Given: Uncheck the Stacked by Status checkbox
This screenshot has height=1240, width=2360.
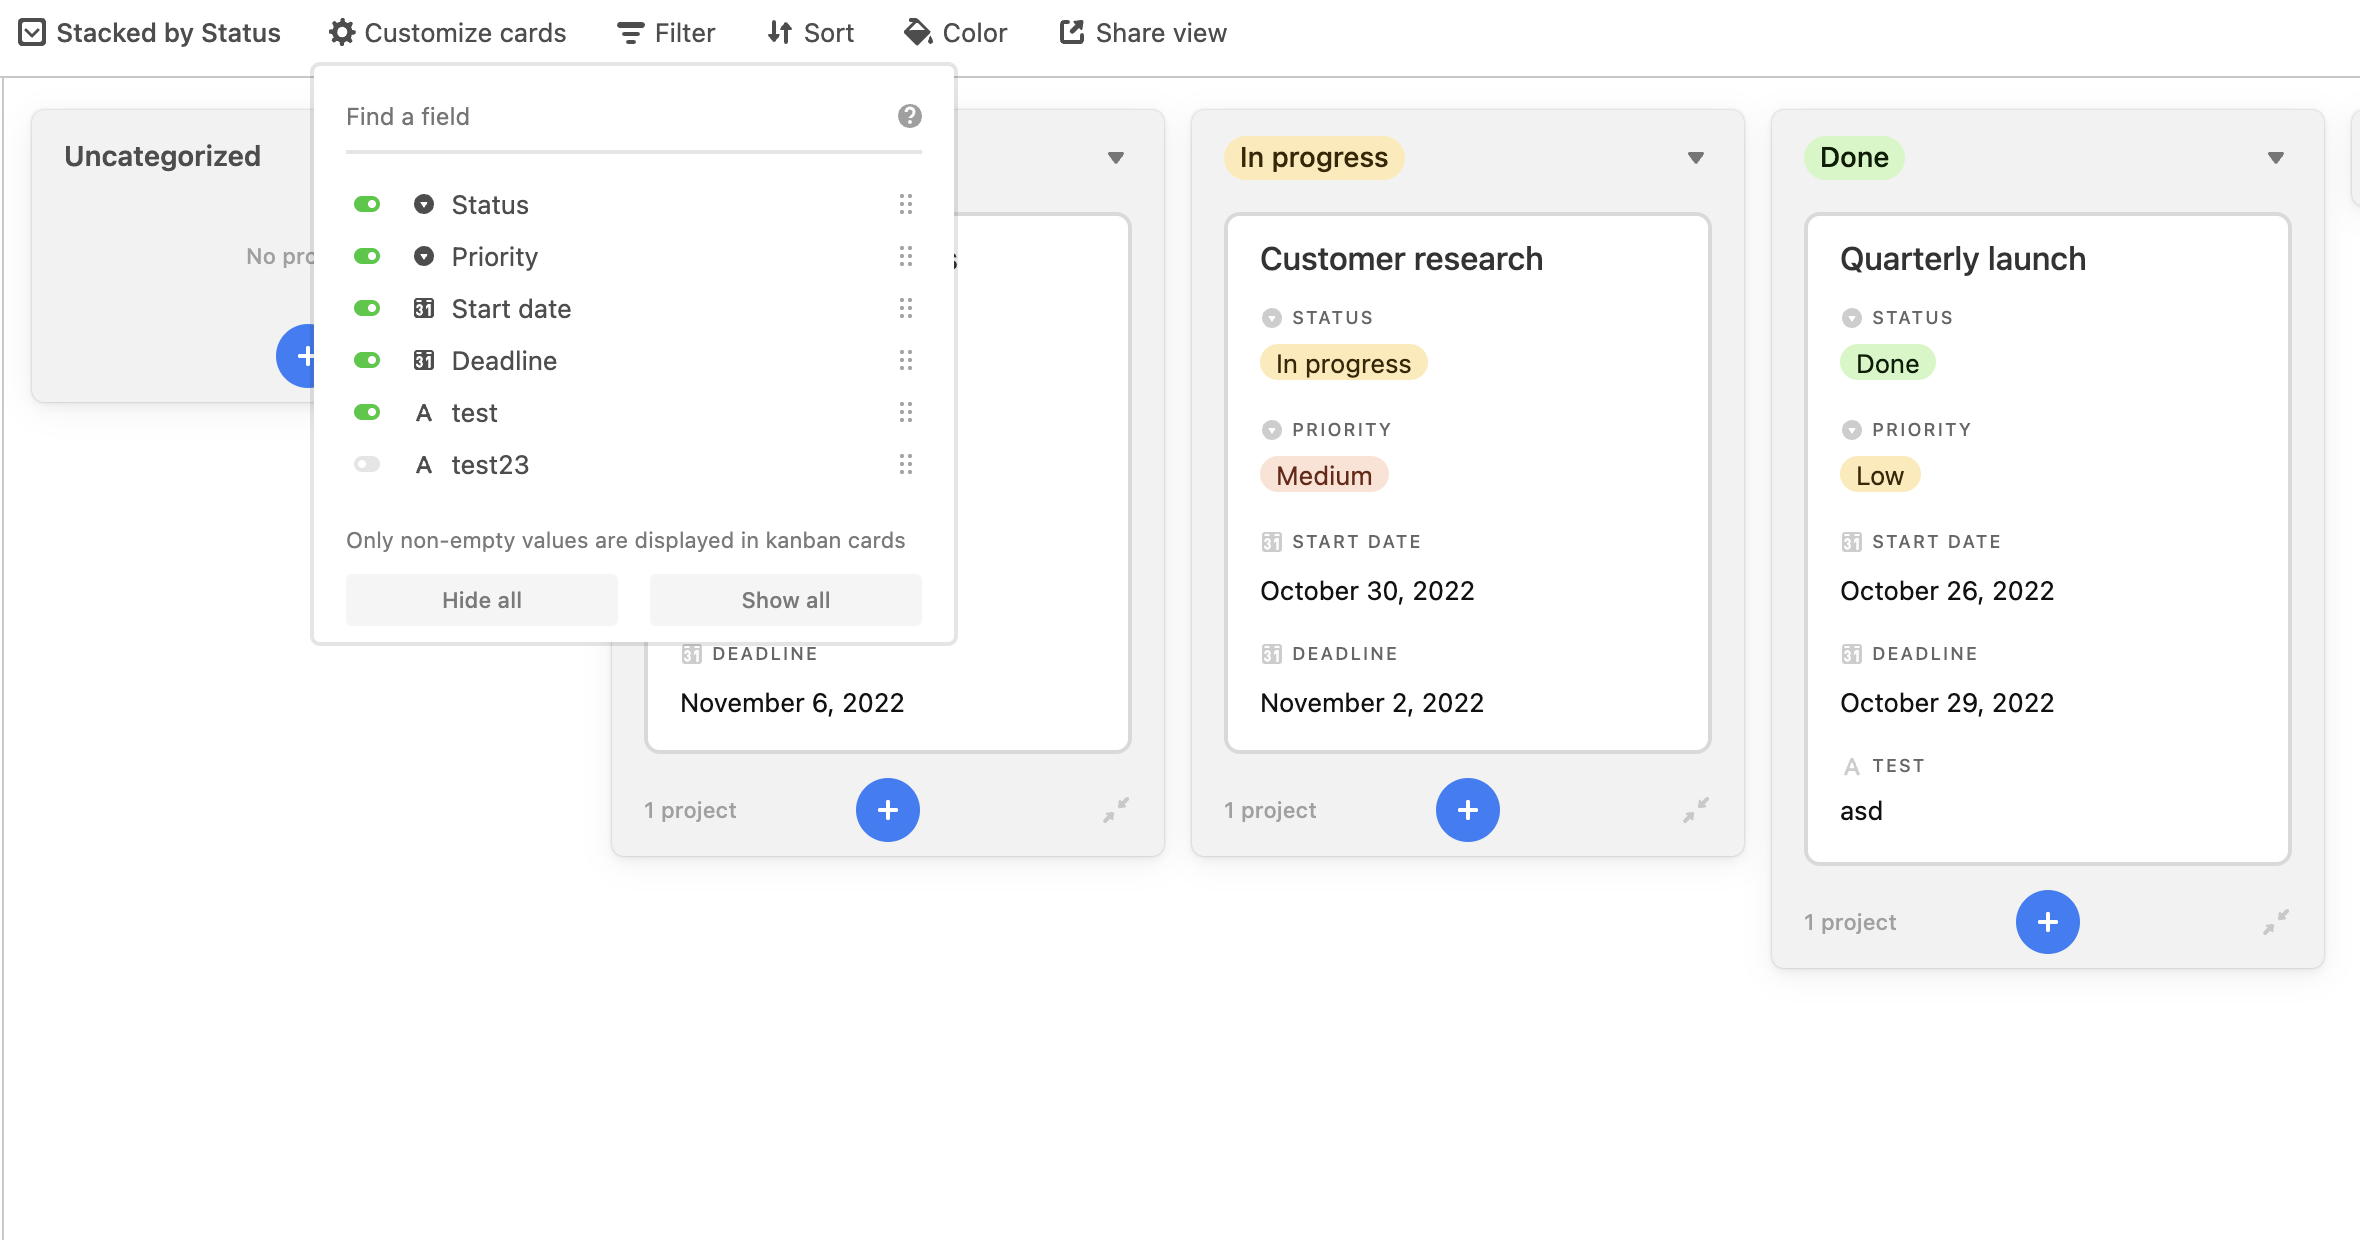Looking at the screenshot, I should (x=33, y=32).
